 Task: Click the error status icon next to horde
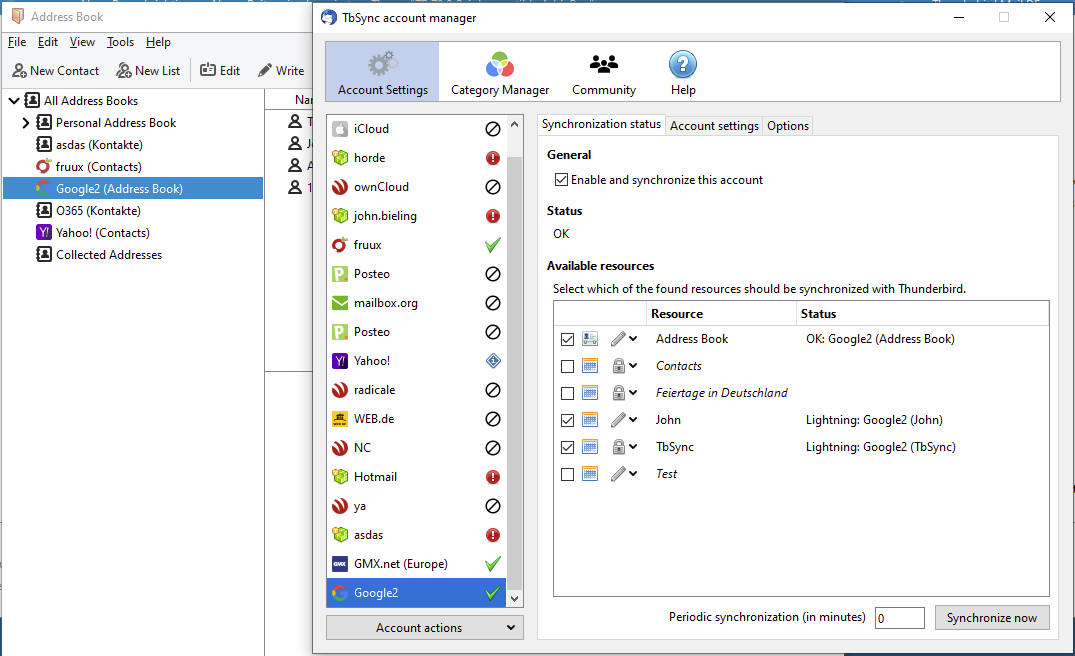point(492,158)
